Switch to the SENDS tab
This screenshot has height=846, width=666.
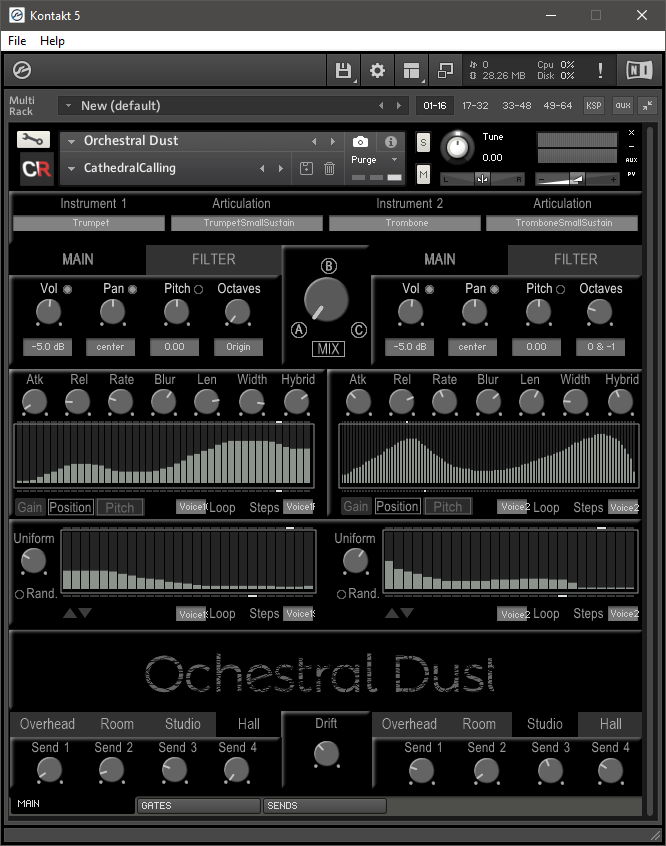324,806
